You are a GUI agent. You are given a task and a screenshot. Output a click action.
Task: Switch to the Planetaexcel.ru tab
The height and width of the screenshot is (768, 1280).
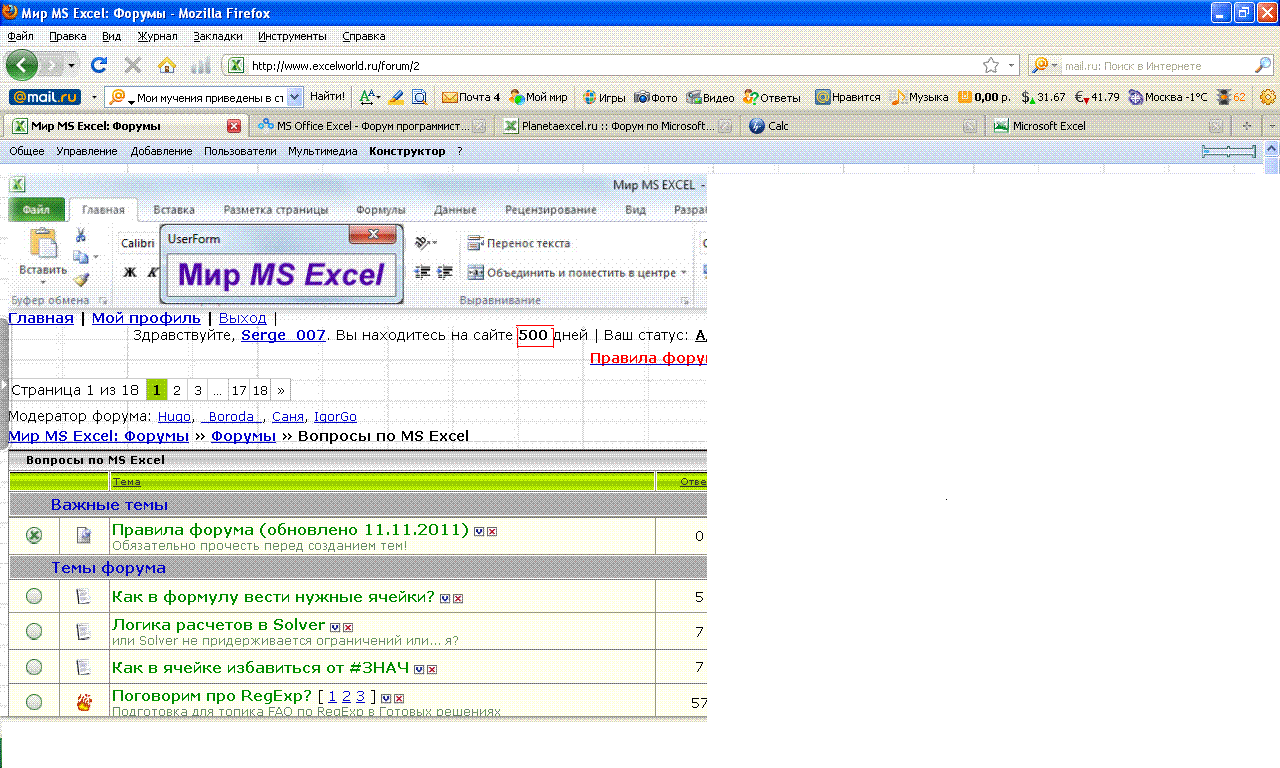(x=616, y=126)
